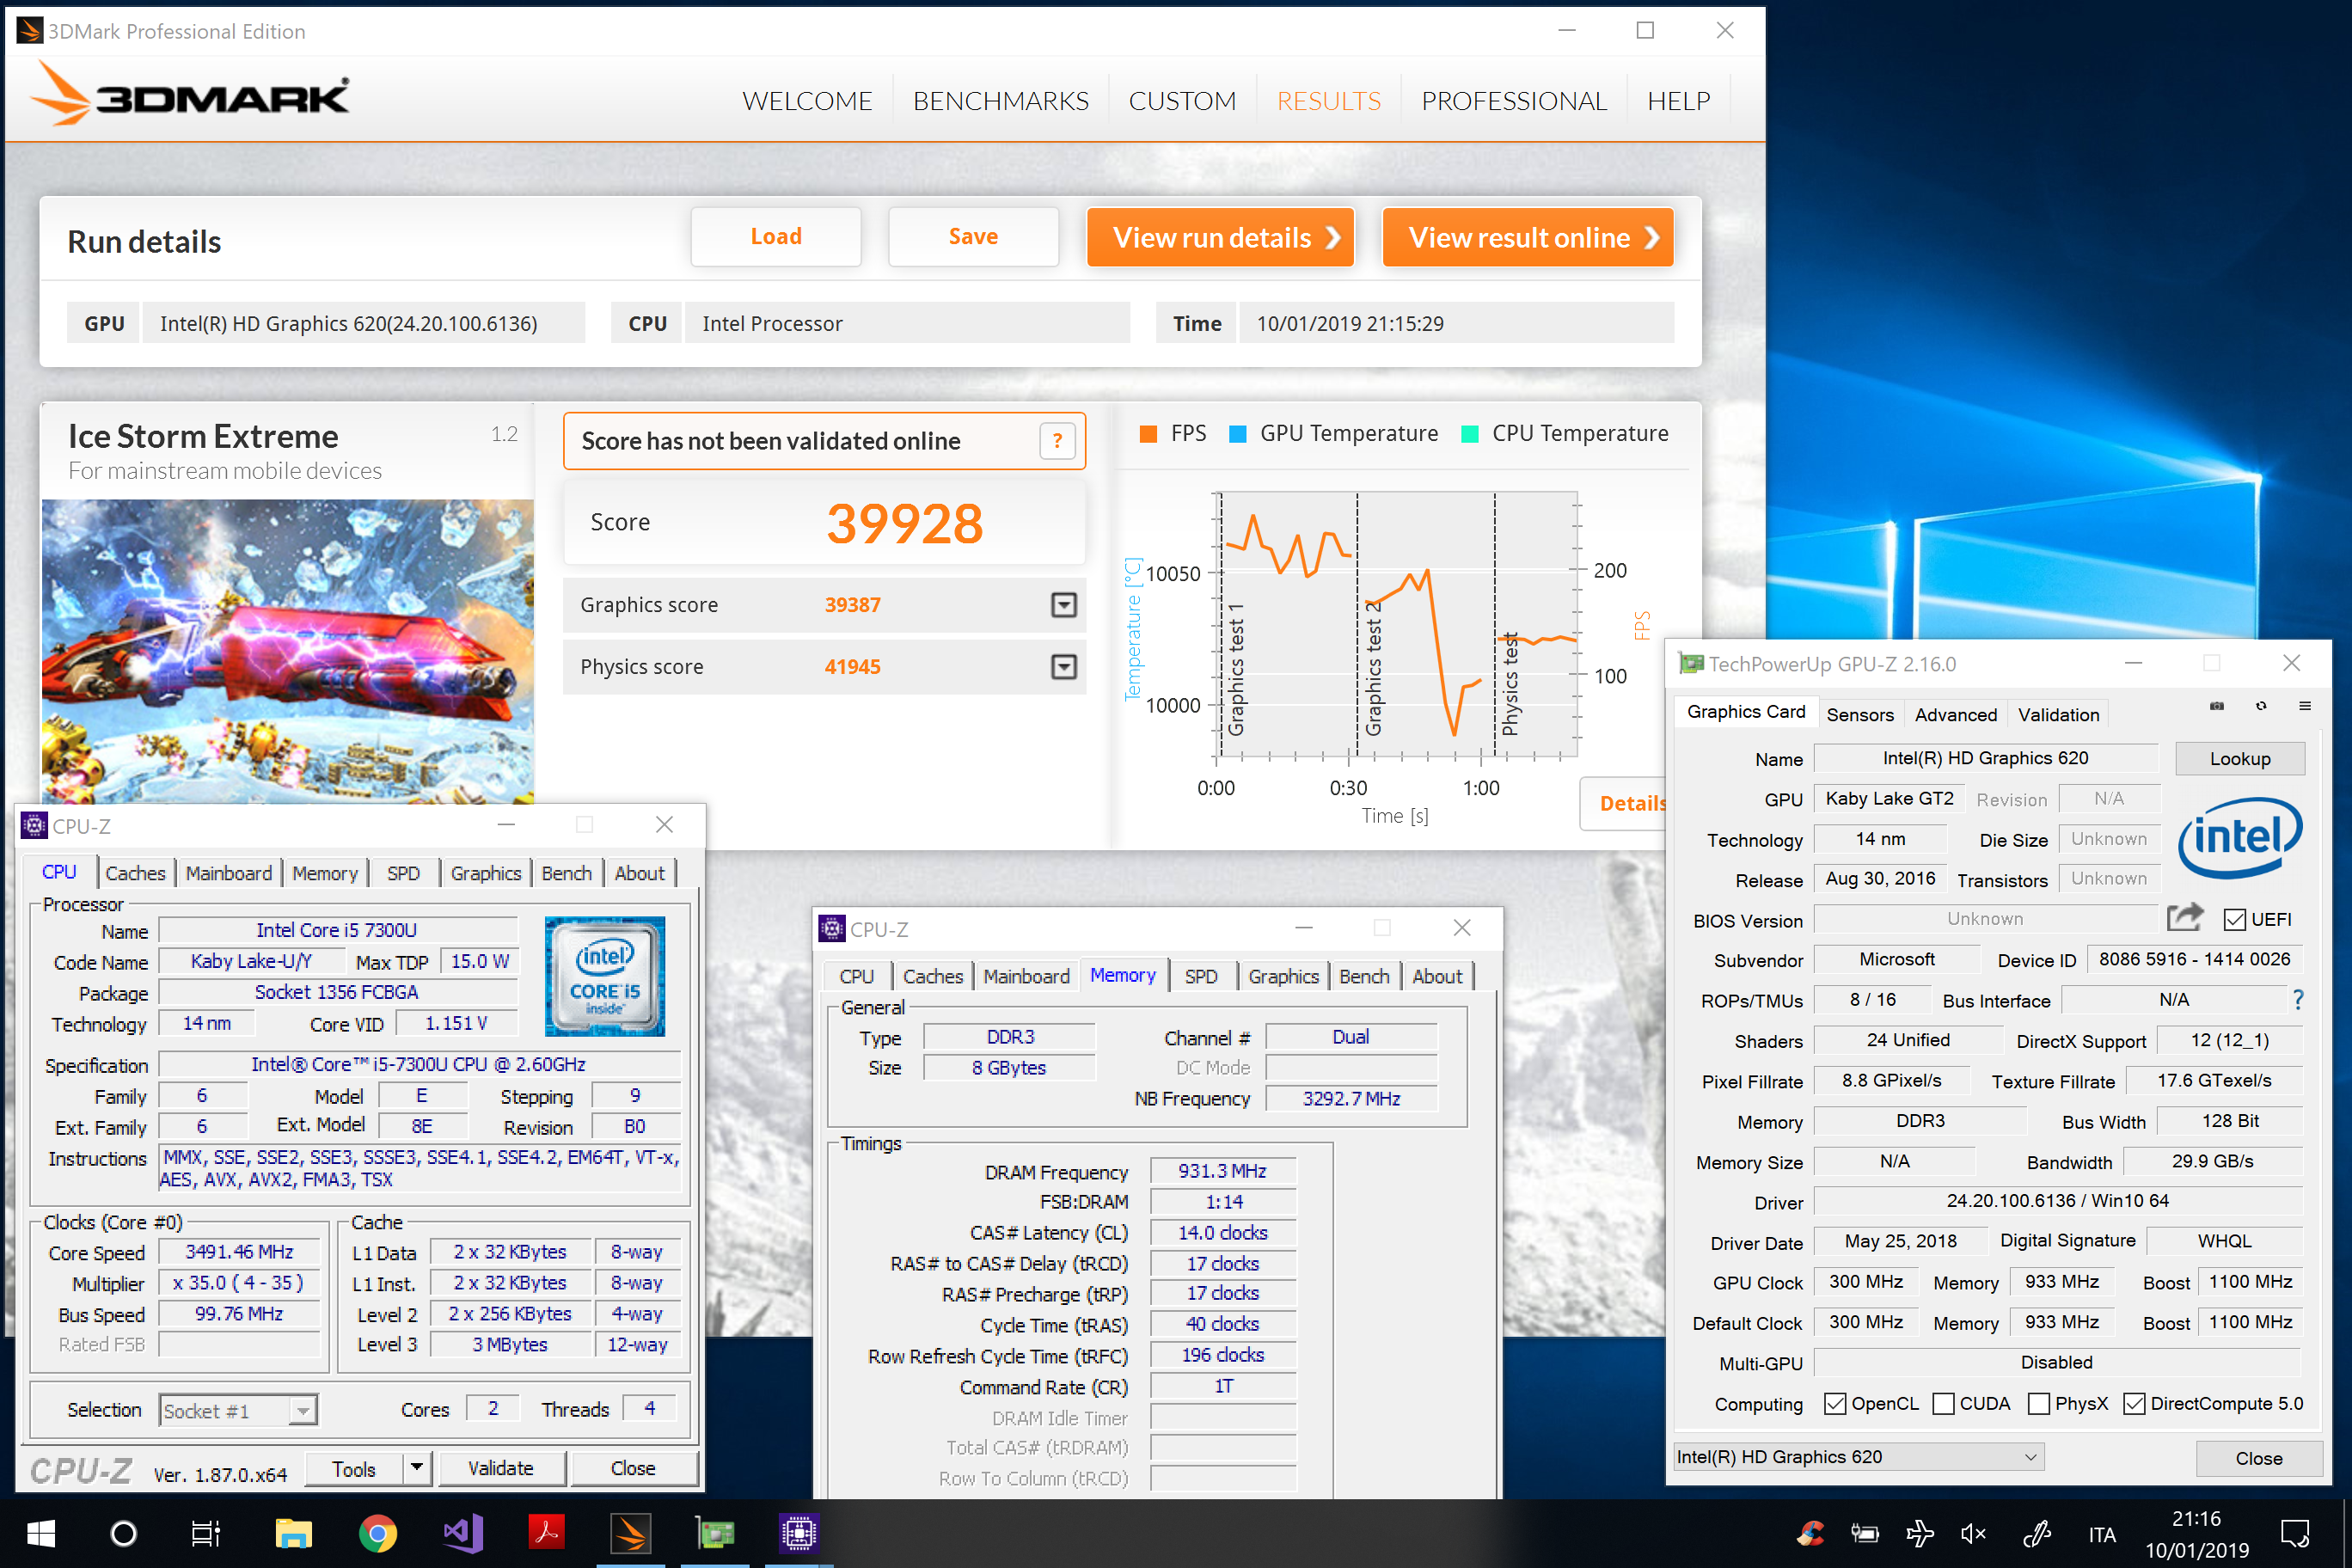Image resolution: width=2352 pixels, height=1568 pixels.
Task: Open Adobe Acrobat from the taskbar
Action: 546,1533
